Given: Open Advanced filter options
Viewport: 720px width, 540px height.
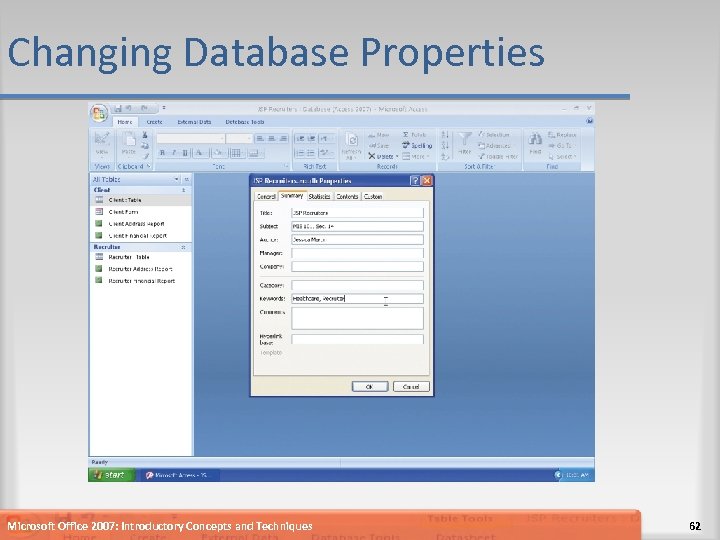Looking at the screenshot, I should 495,146.
